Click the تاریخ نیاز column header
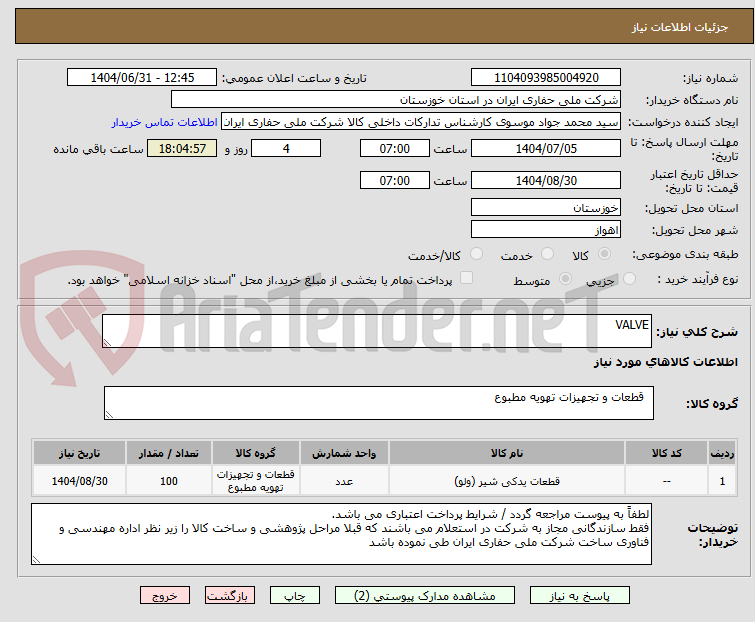 click(79, 454)
